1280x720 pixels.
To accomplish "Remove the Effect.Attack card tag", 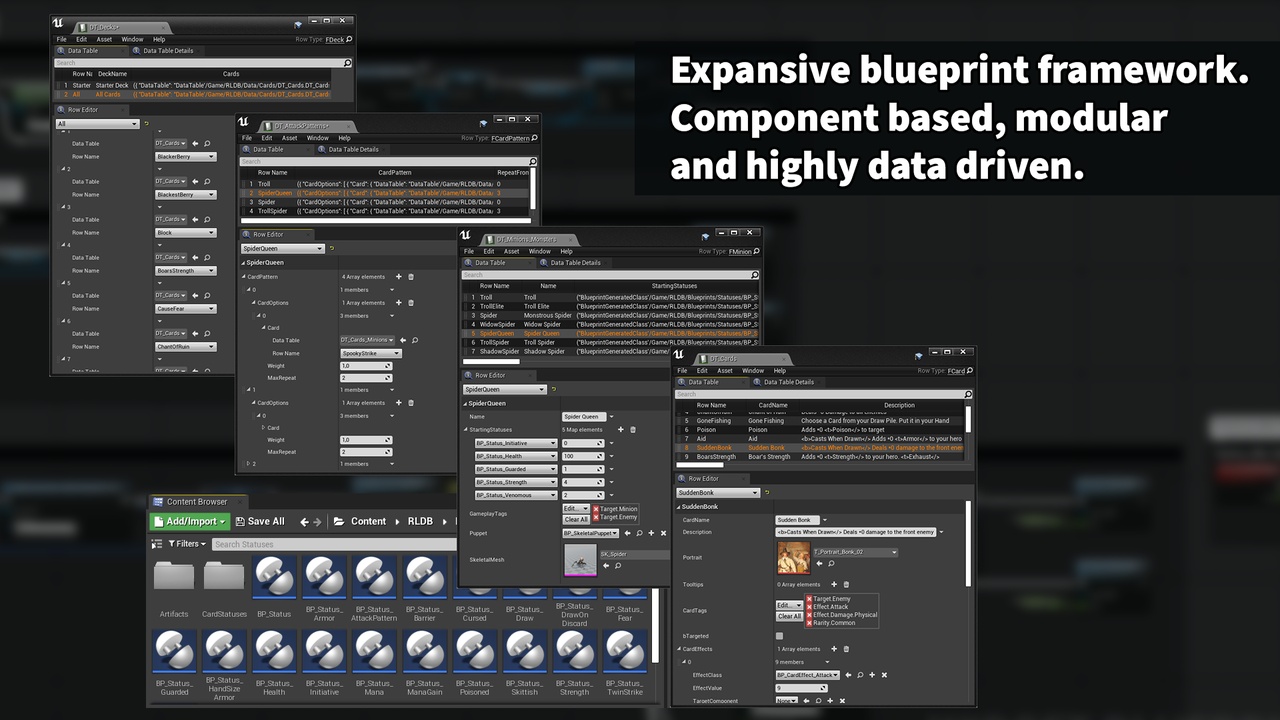I will point(809,607).
